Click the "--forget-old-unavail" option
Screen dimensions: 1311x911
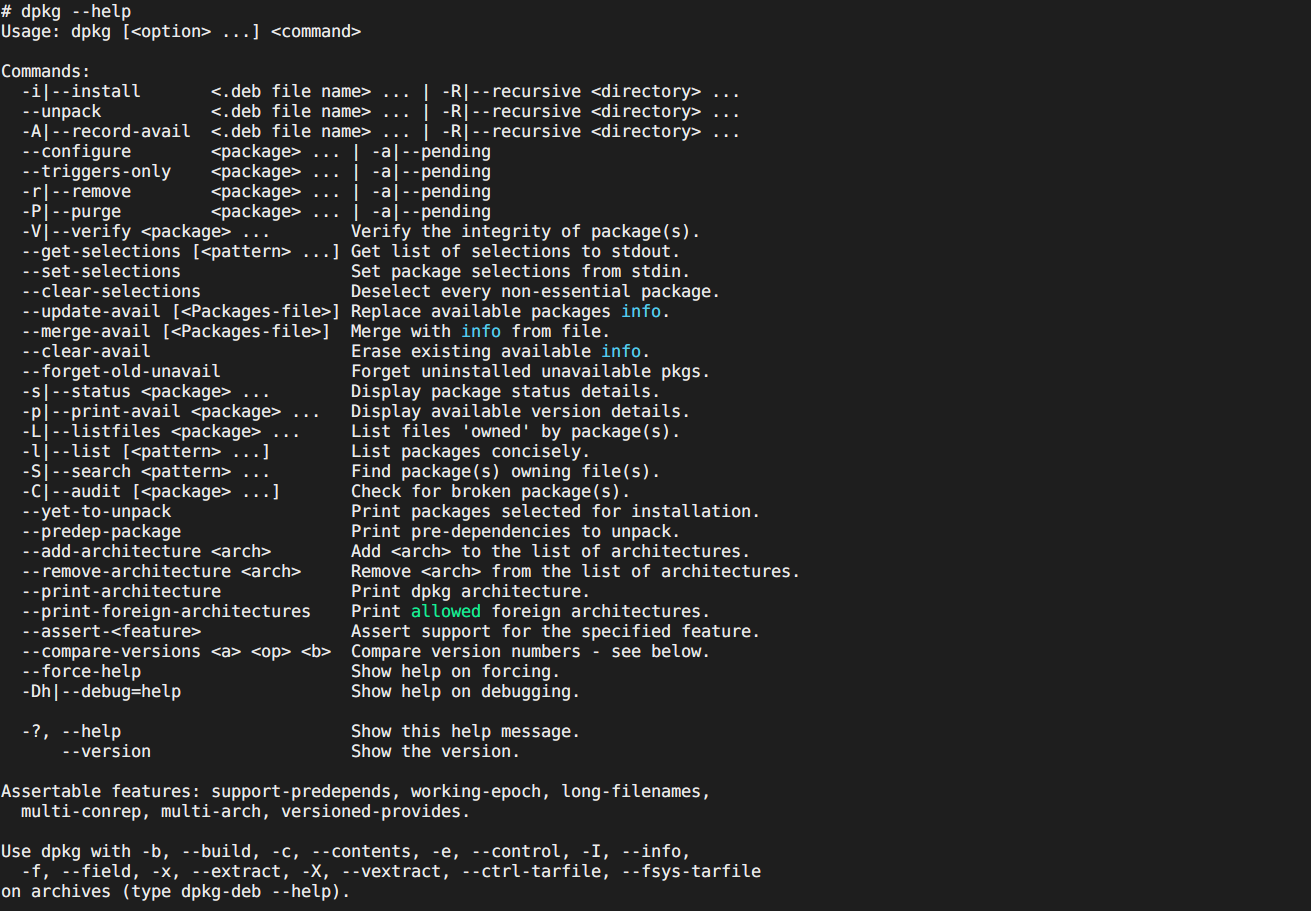coord(121,371)
